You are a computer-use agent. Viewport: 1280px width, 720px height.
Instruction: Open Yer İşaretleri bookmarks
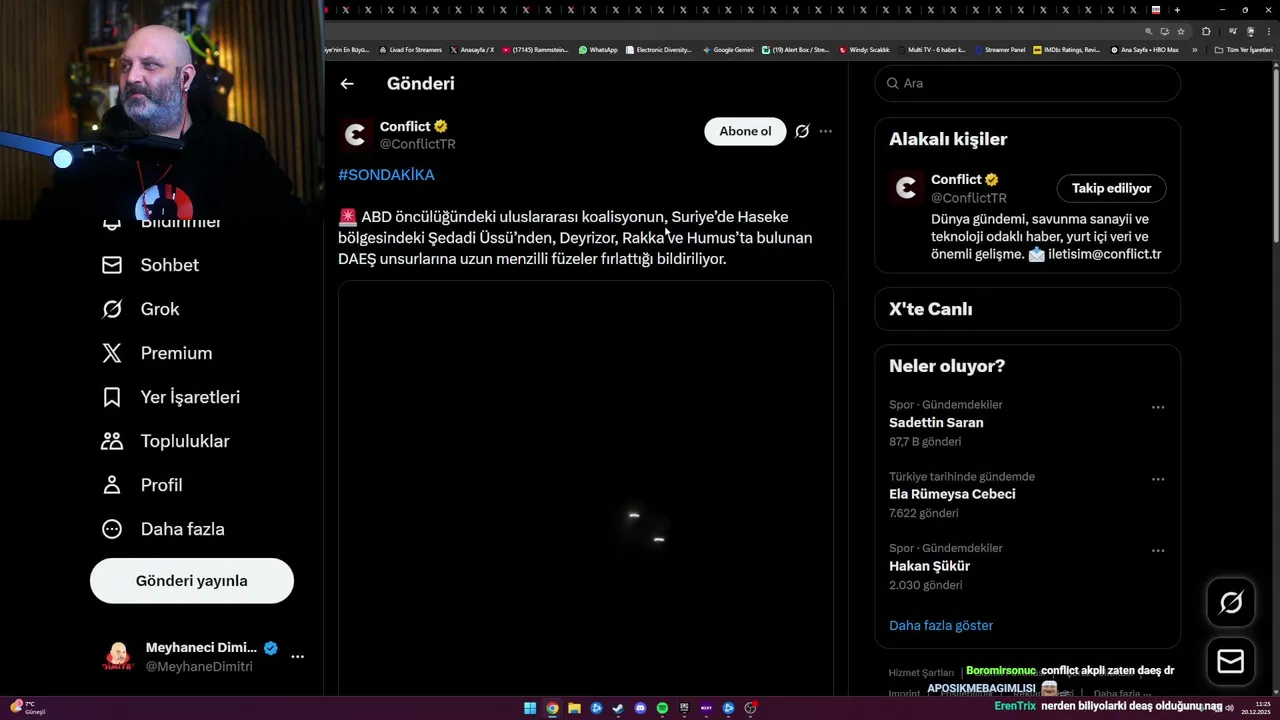(171, 397)
